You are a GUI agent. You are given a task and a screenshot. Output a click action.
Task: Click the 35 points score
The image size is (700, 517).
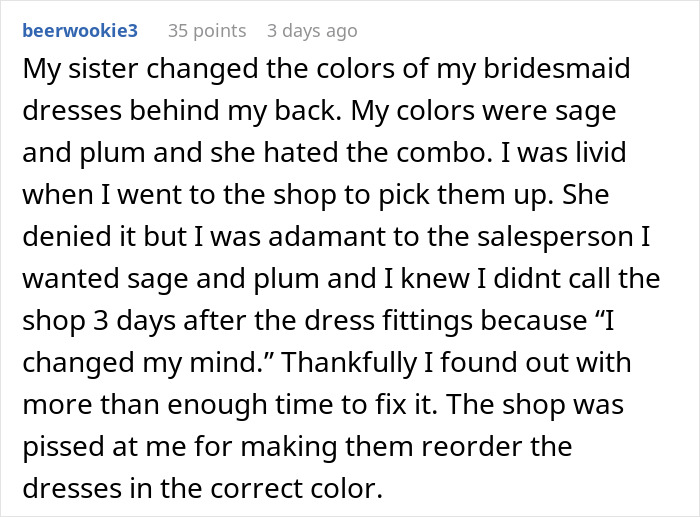point(207,31)
